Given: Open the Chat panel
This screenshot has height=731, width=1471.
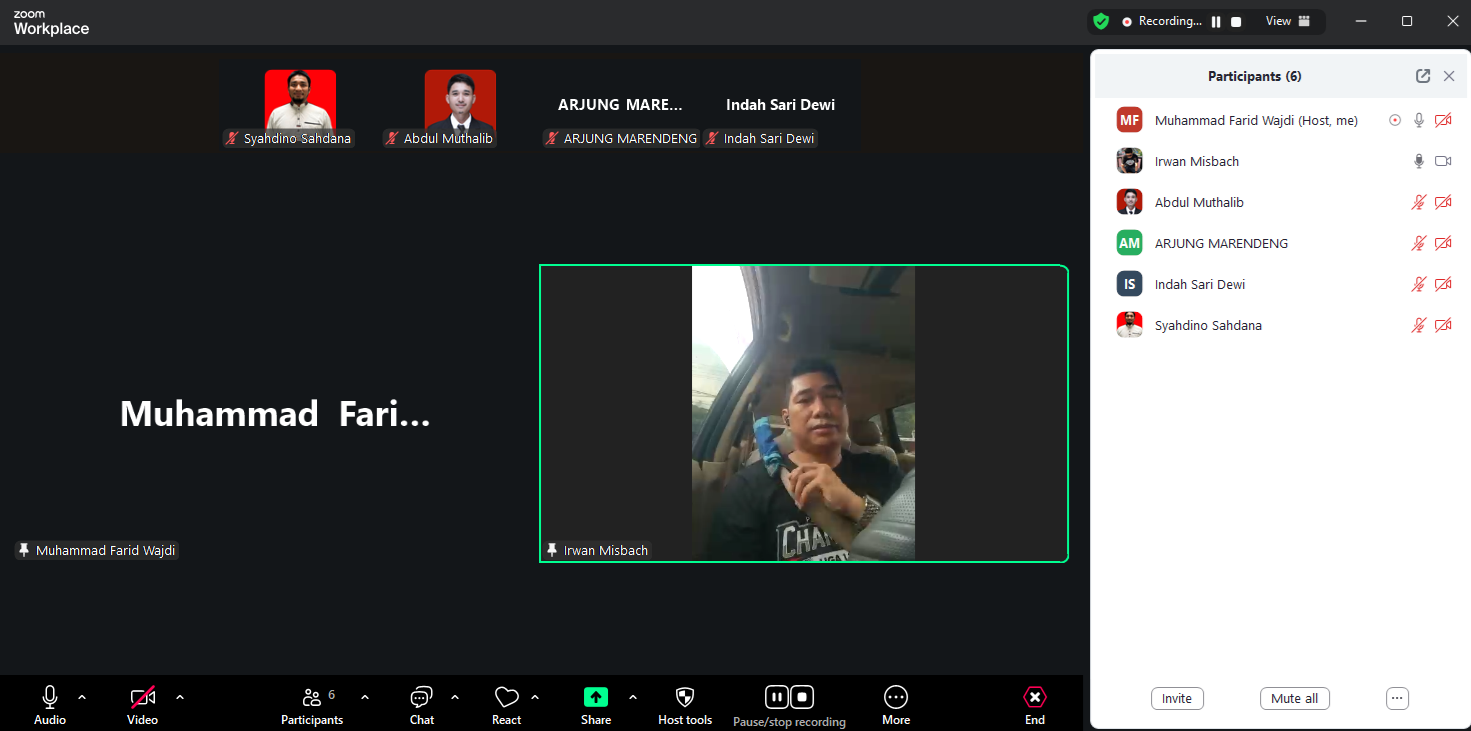Looking at the screenshot, I should (422, 704).
